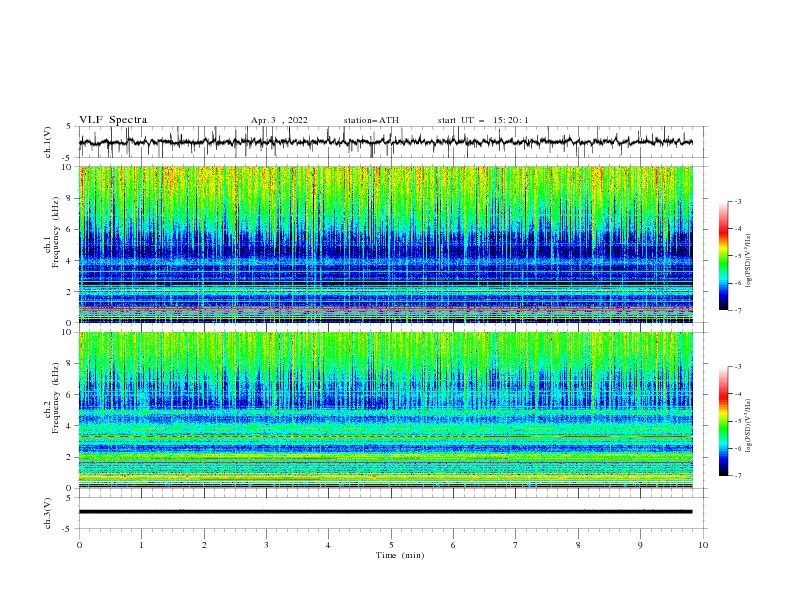Image resolution: width=792 pixels, height=612 pixels.
Task: Click tick label "0" on the Time axis
Action: [x=79, y=545]
